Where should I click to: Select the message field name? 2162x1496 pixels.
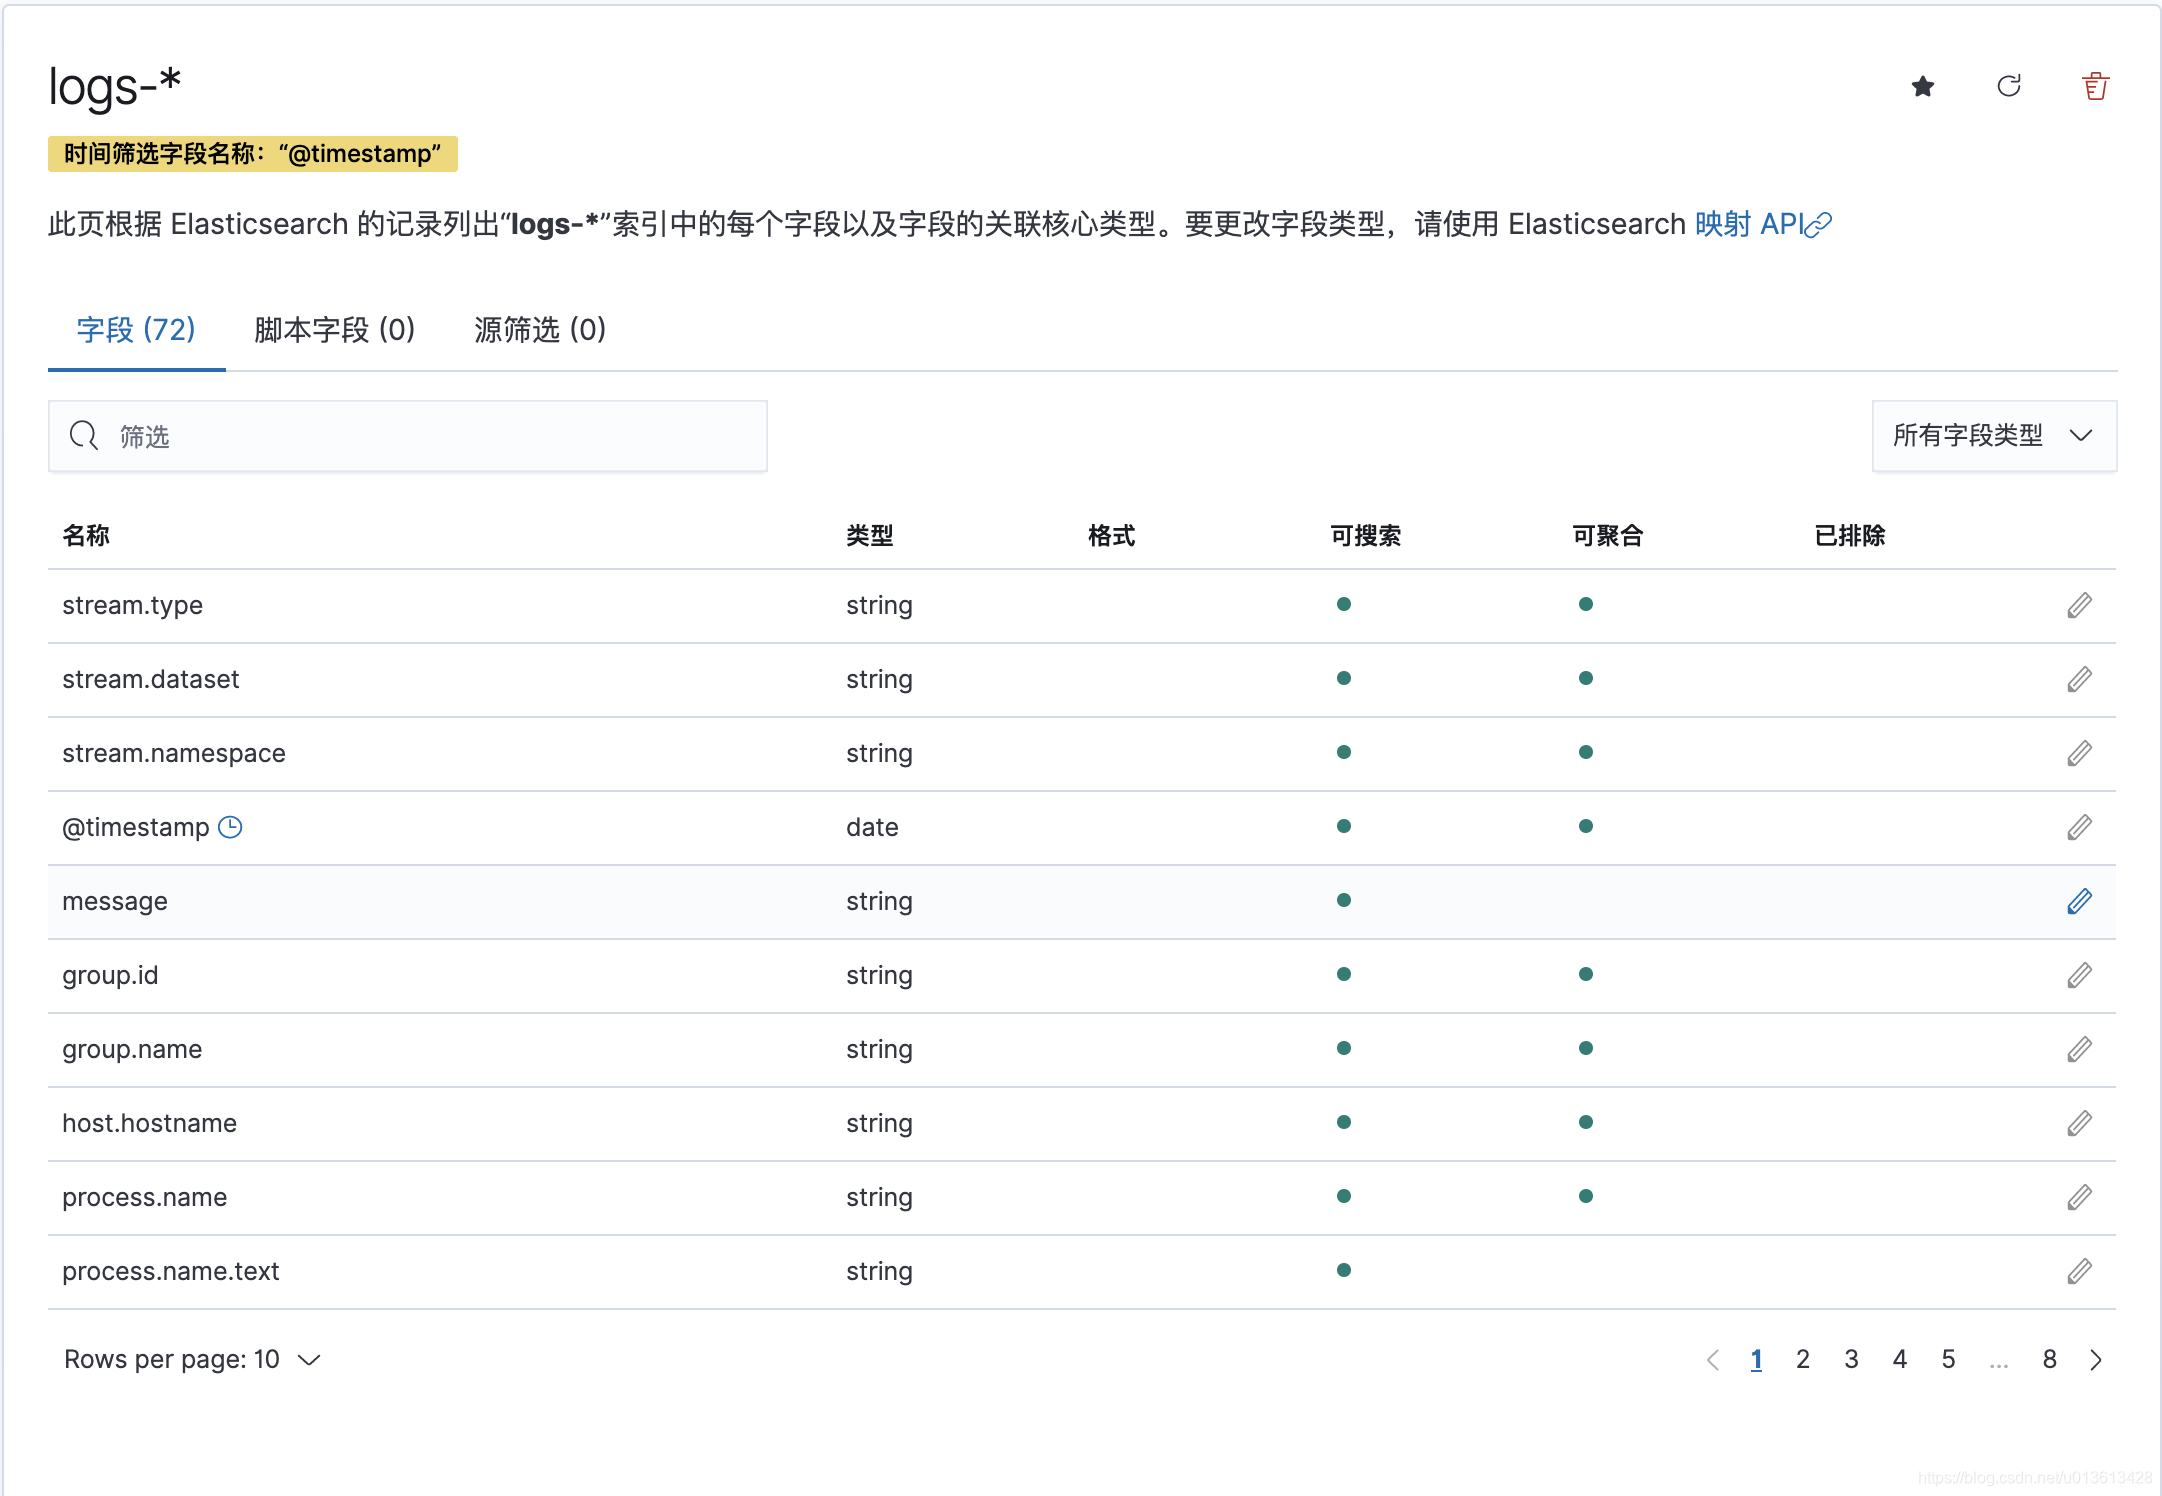115,902
